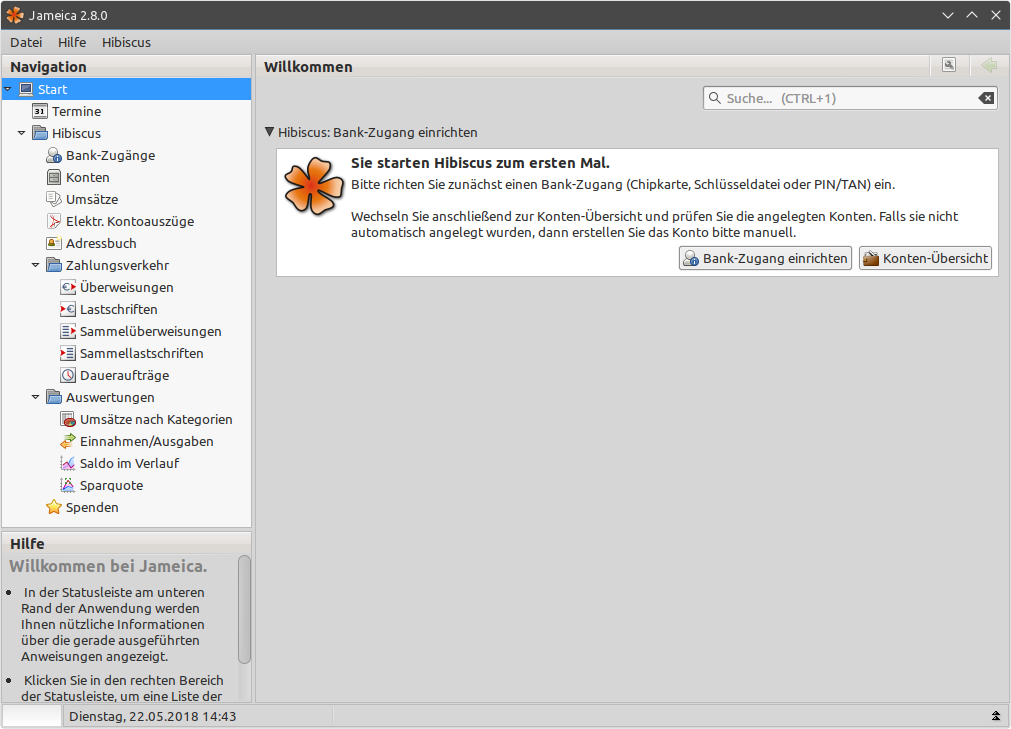Select Umsätze tree entry
This screenshot has height=729, width=1011.
[92, 199]
